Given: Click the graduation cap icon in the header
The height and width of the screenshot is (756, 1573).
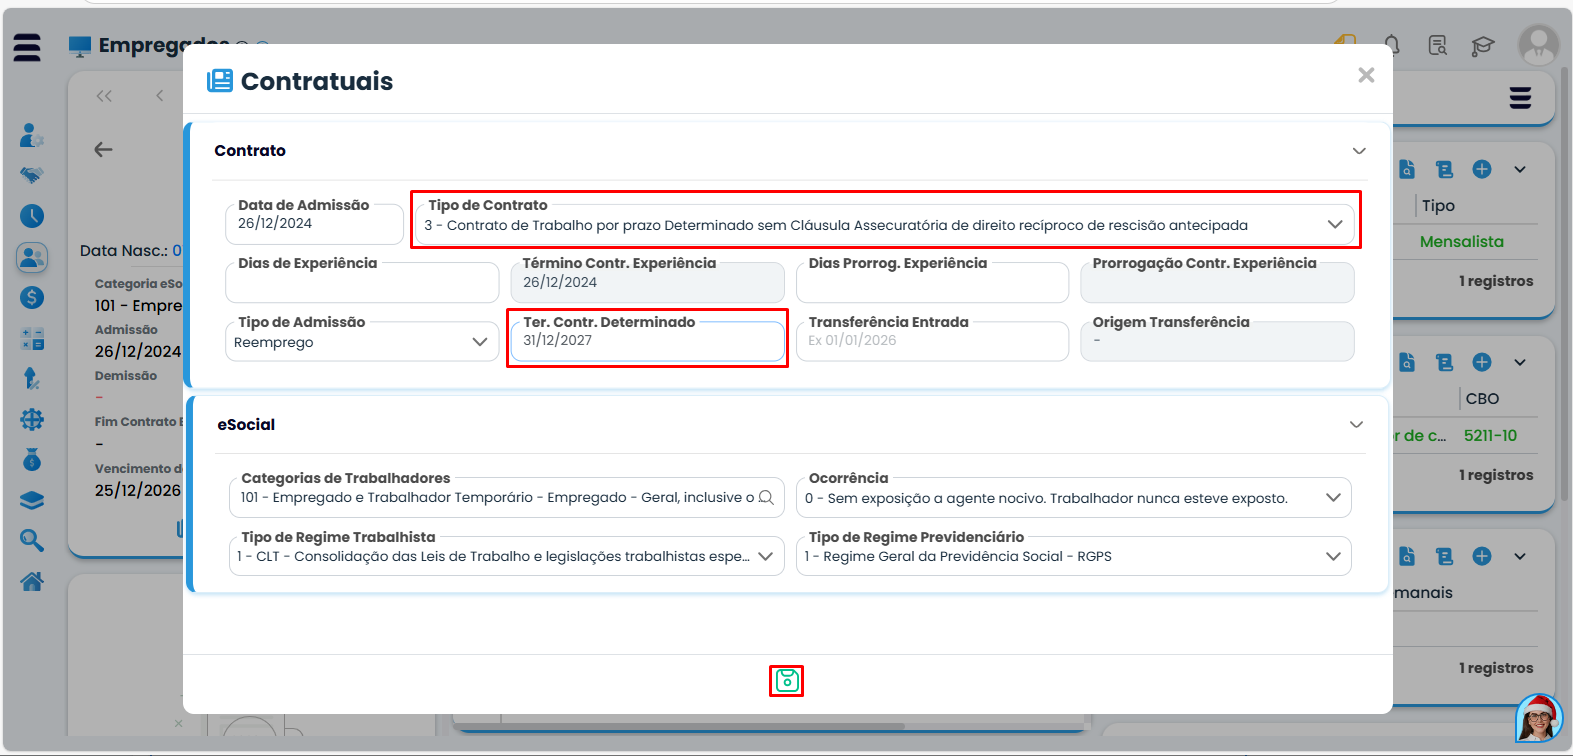Looking at the screenshot, I should 1482,46.
